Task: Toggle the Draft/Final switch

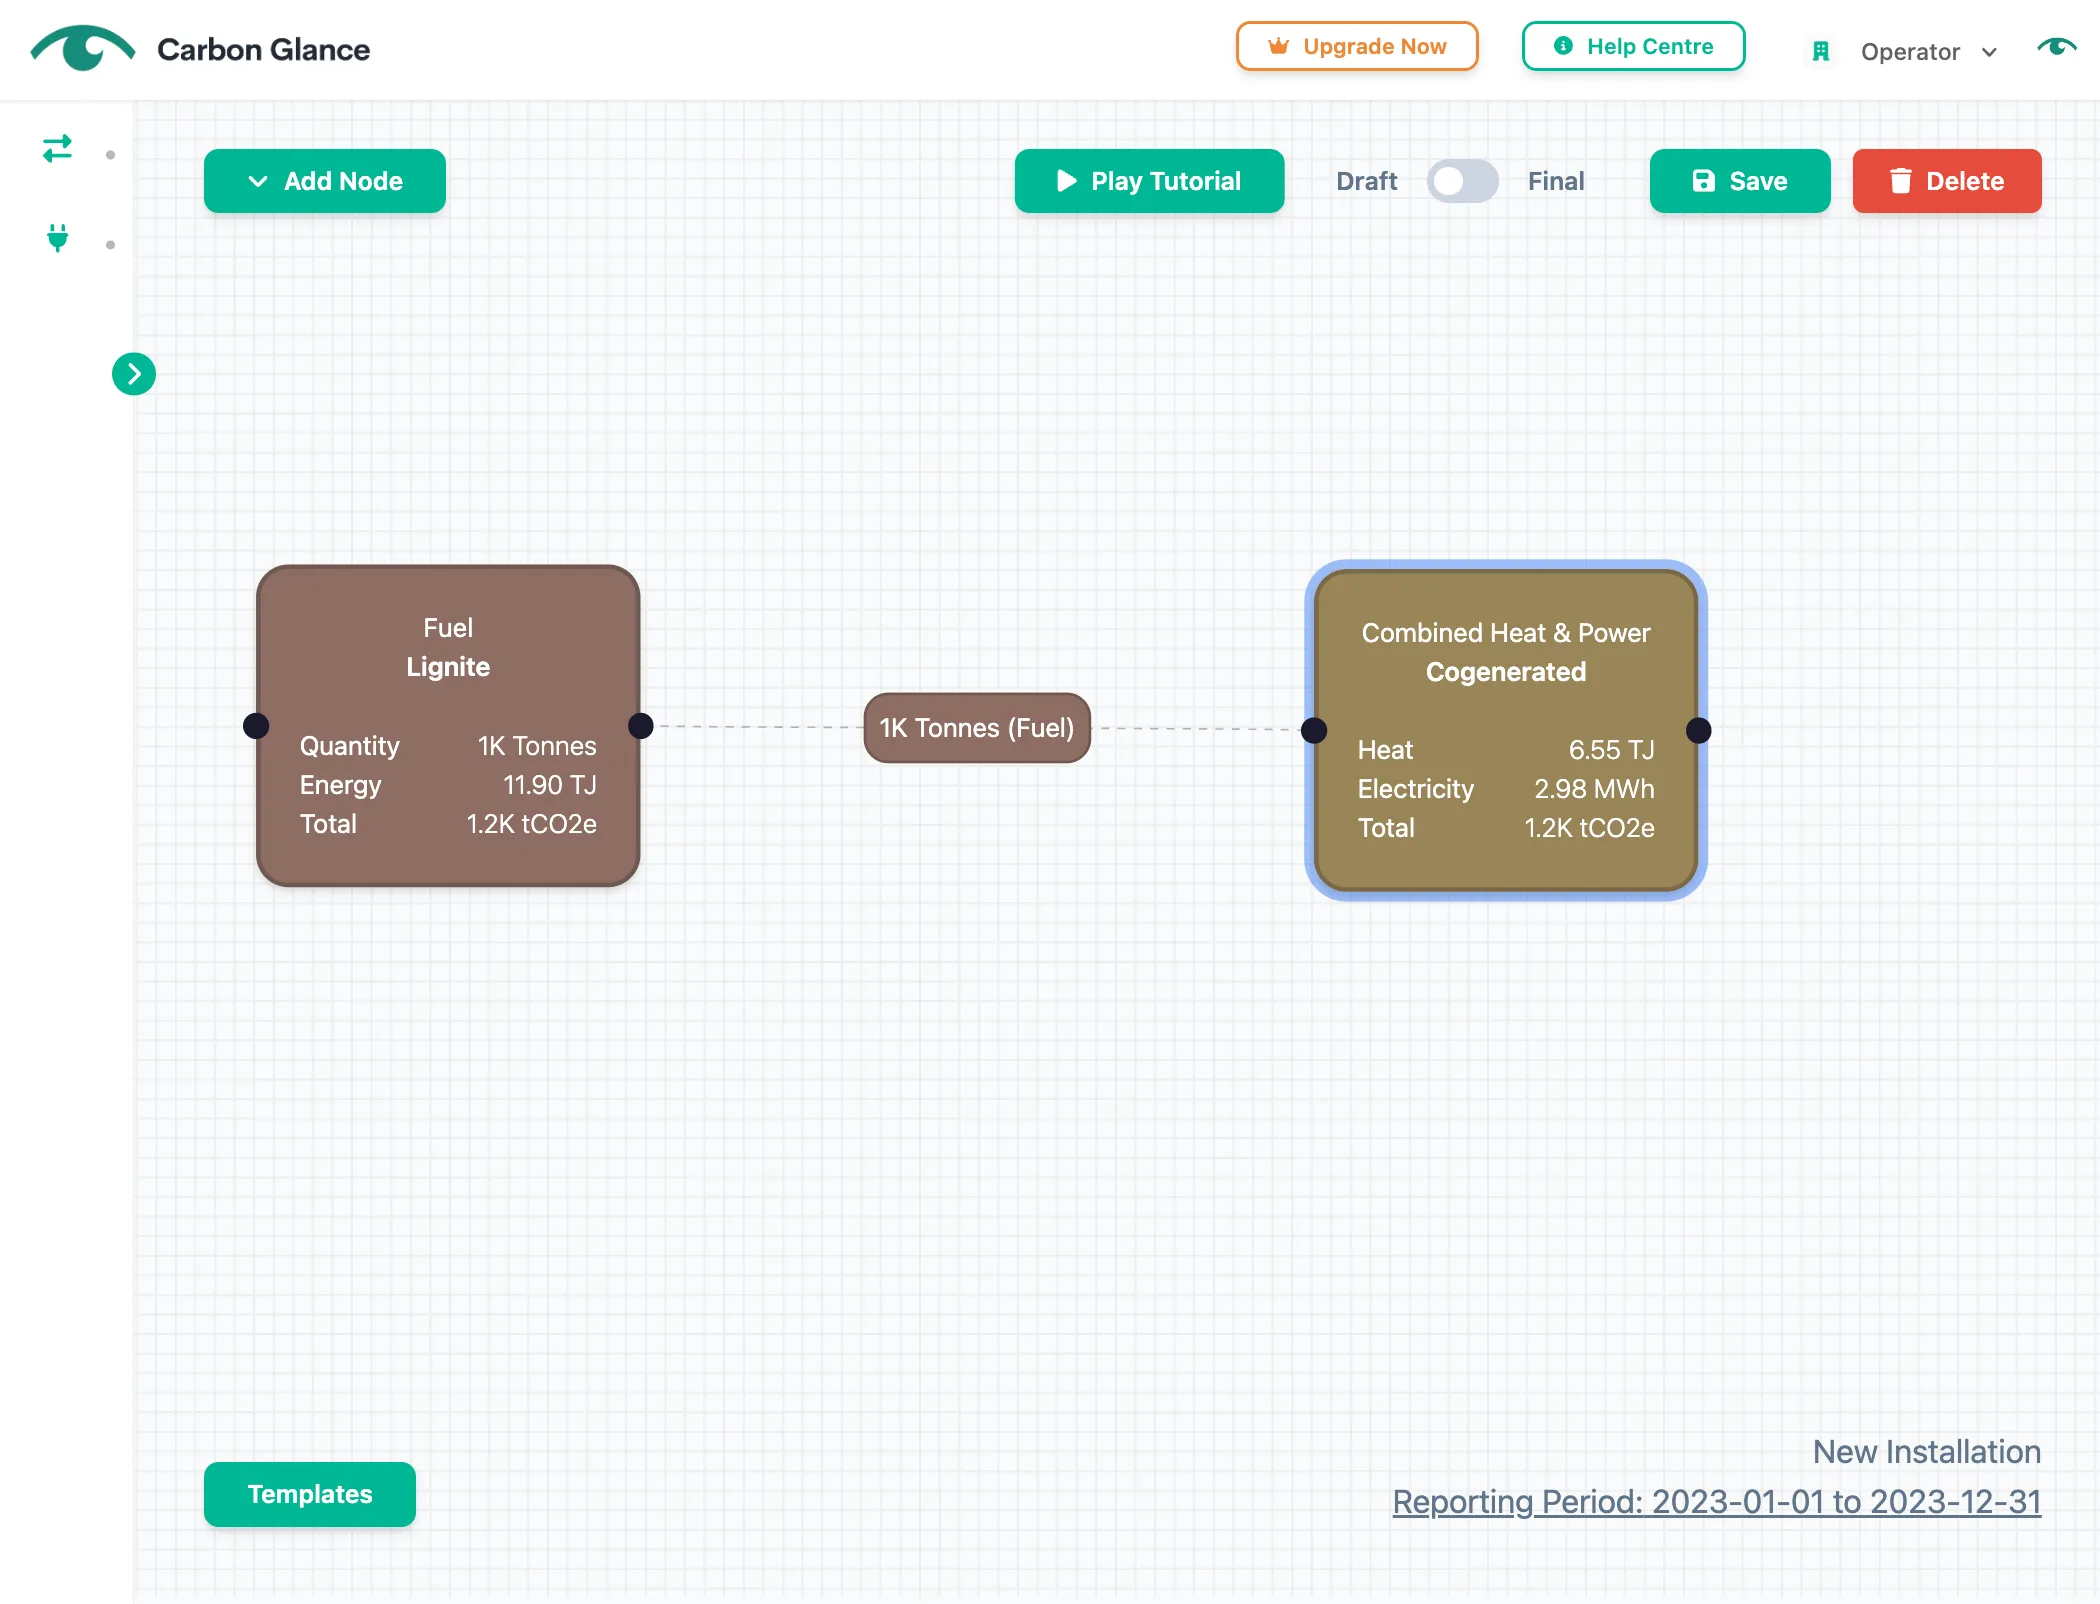Action: point(1462,181)
